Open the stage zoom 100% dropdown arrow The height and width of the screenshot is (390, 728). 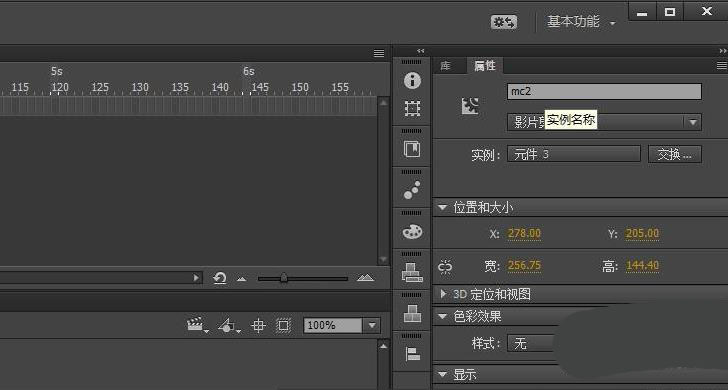coord(371,325)
